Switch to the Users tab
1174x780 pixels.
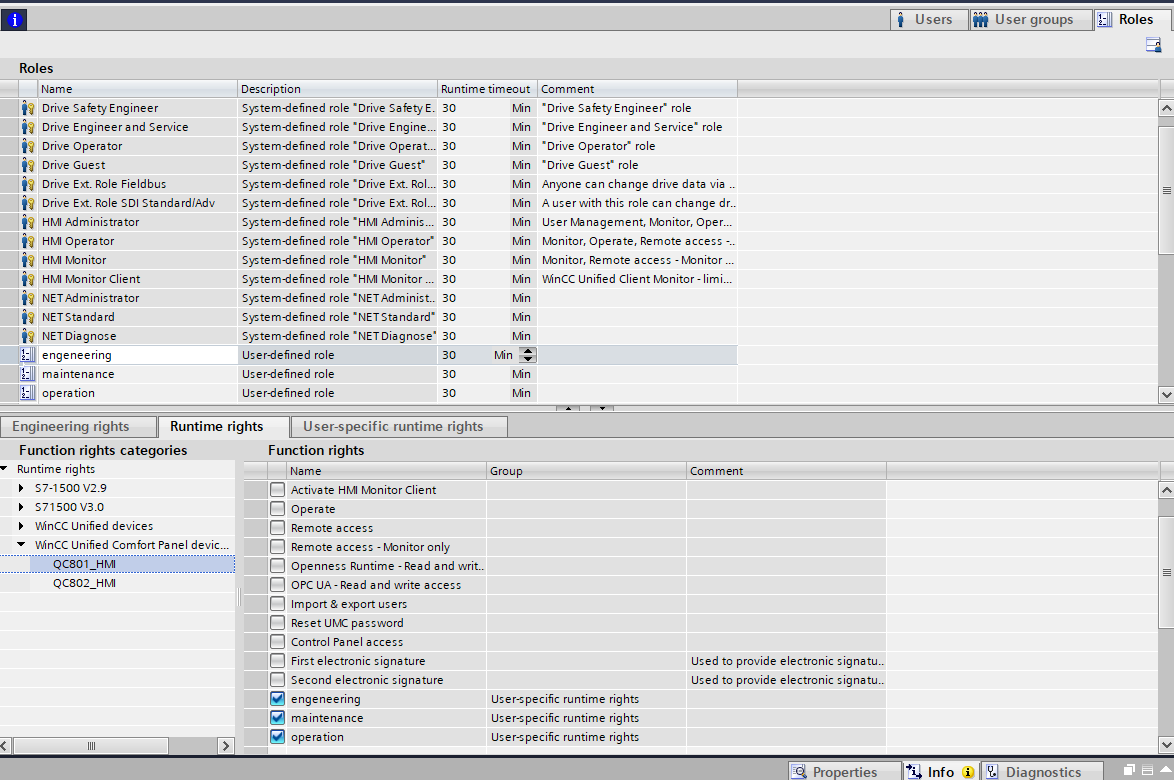(x=929, y=20)
